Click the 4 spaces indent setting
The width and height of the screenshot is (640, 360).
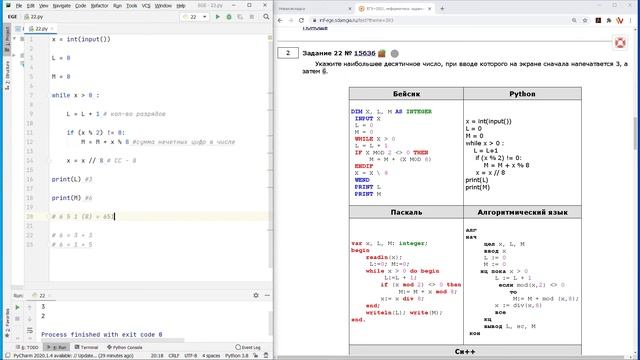tap(211, 356)
